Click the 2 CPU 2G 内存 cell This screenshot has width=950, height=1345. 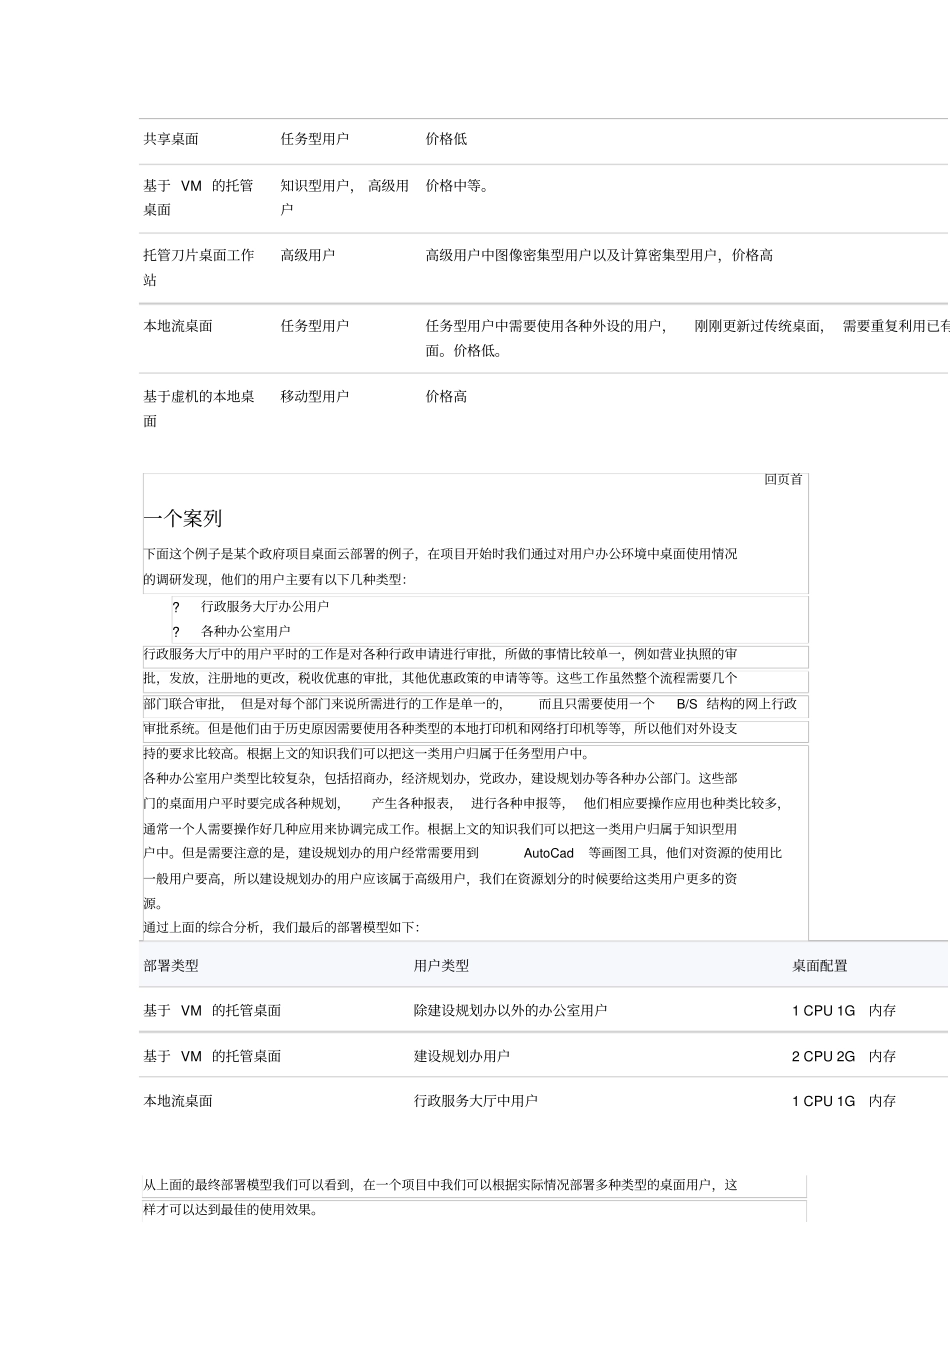pos(844,1056)
